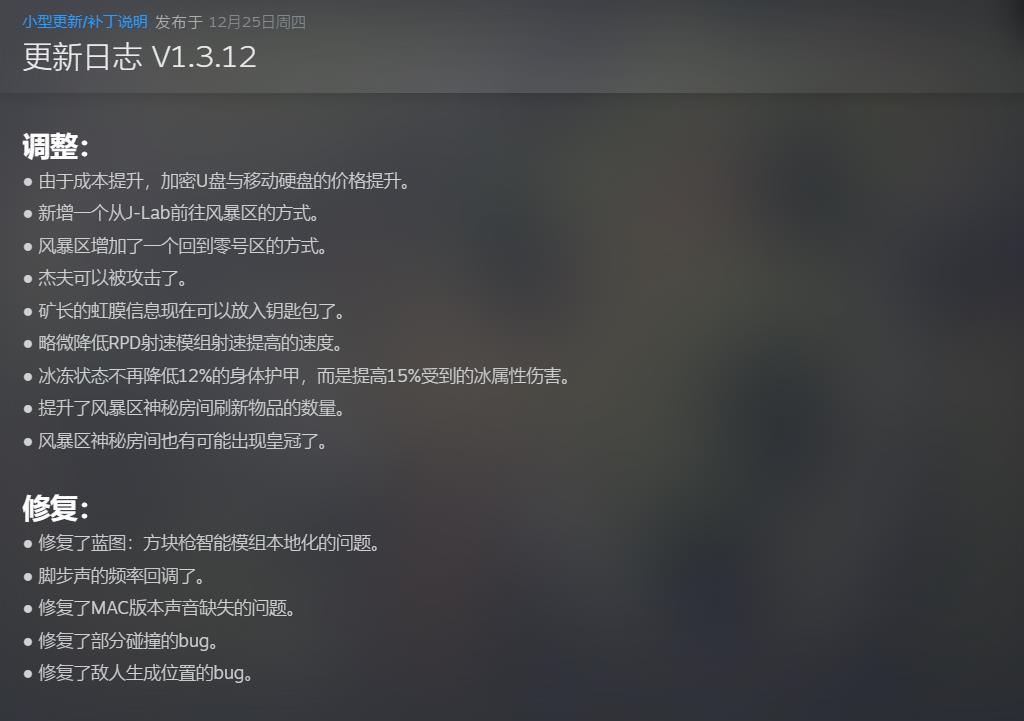This screenshot has width=1024, height=721.
Task: Click the 神秘房间出现皇冠 line
Action: click(x=183, y=441)
